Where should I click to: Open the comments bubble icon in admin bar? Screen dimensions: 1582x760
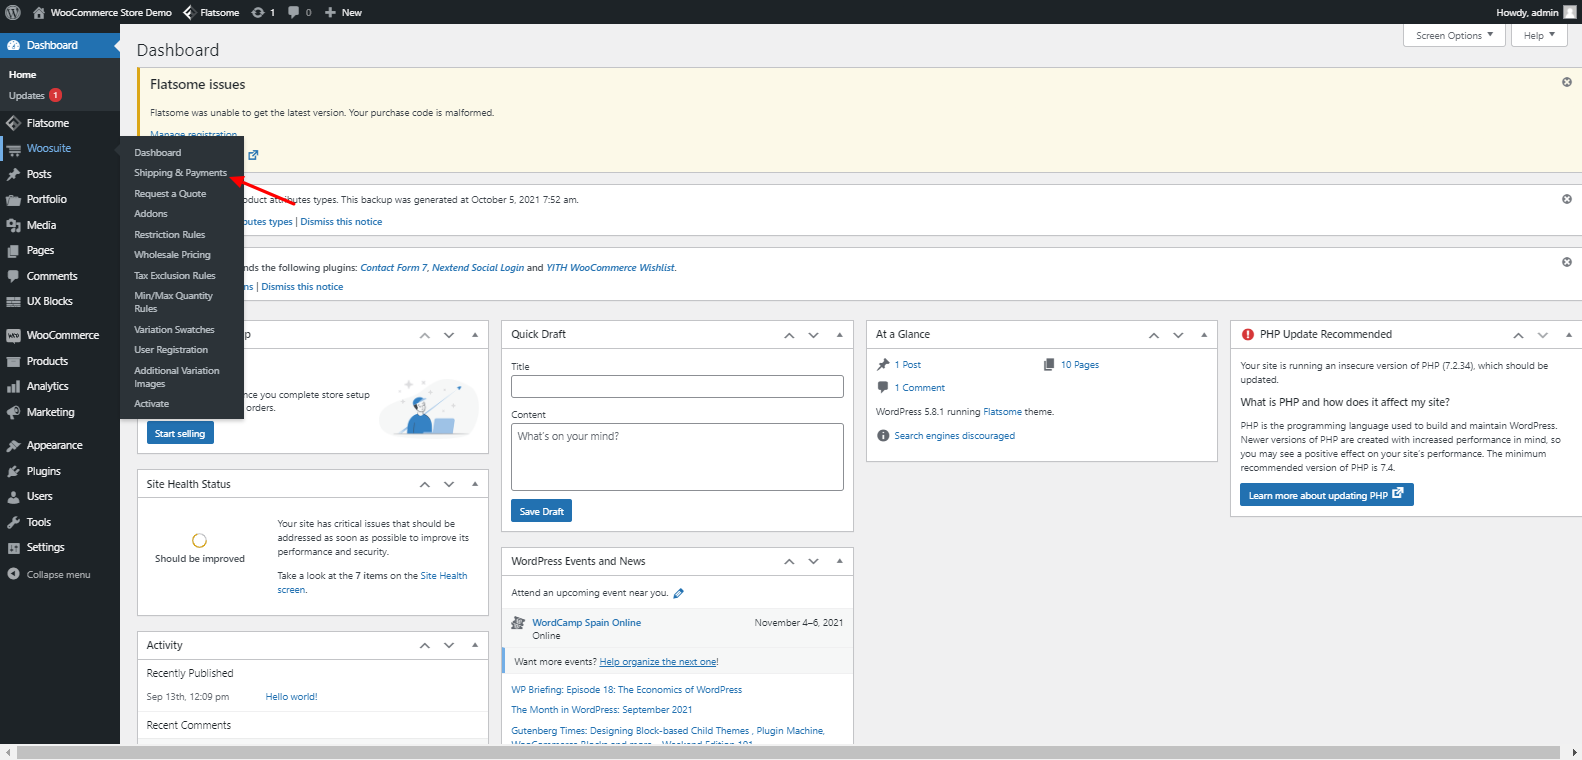pos(294,12)
